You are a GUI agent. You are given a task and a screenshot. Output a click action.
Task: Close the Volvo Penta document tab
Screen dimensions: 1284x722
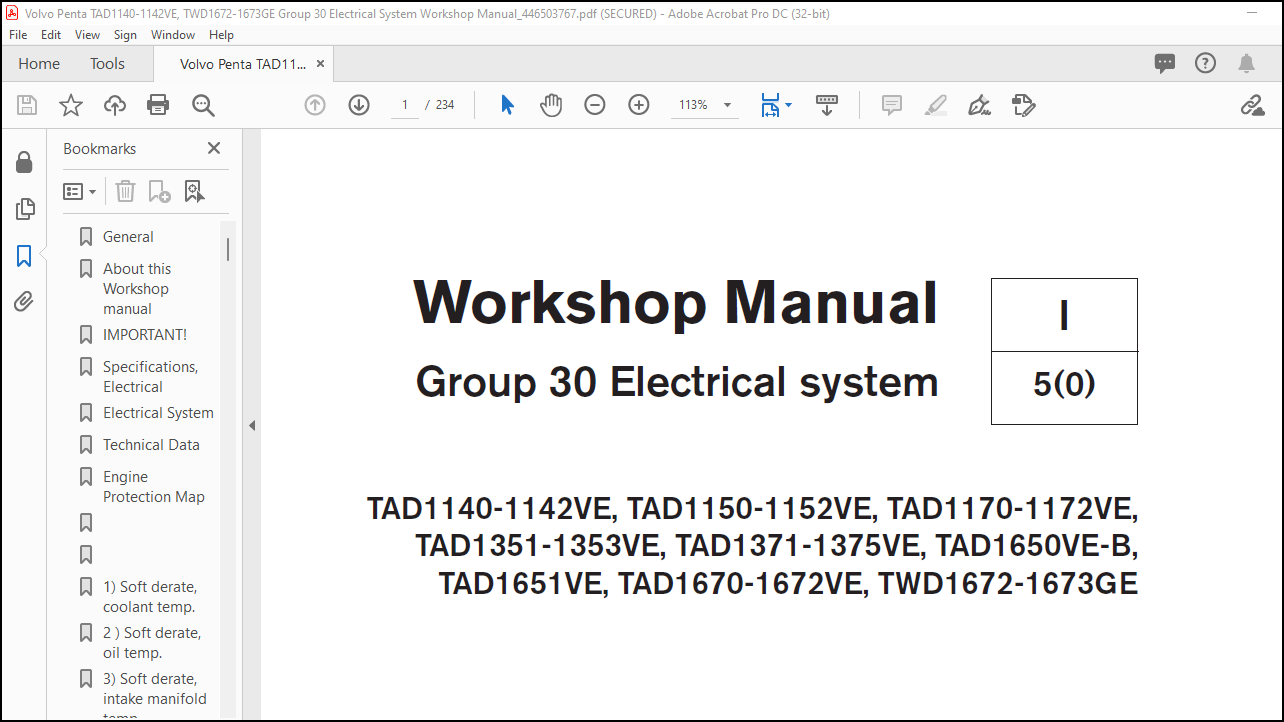pos(320,63)
